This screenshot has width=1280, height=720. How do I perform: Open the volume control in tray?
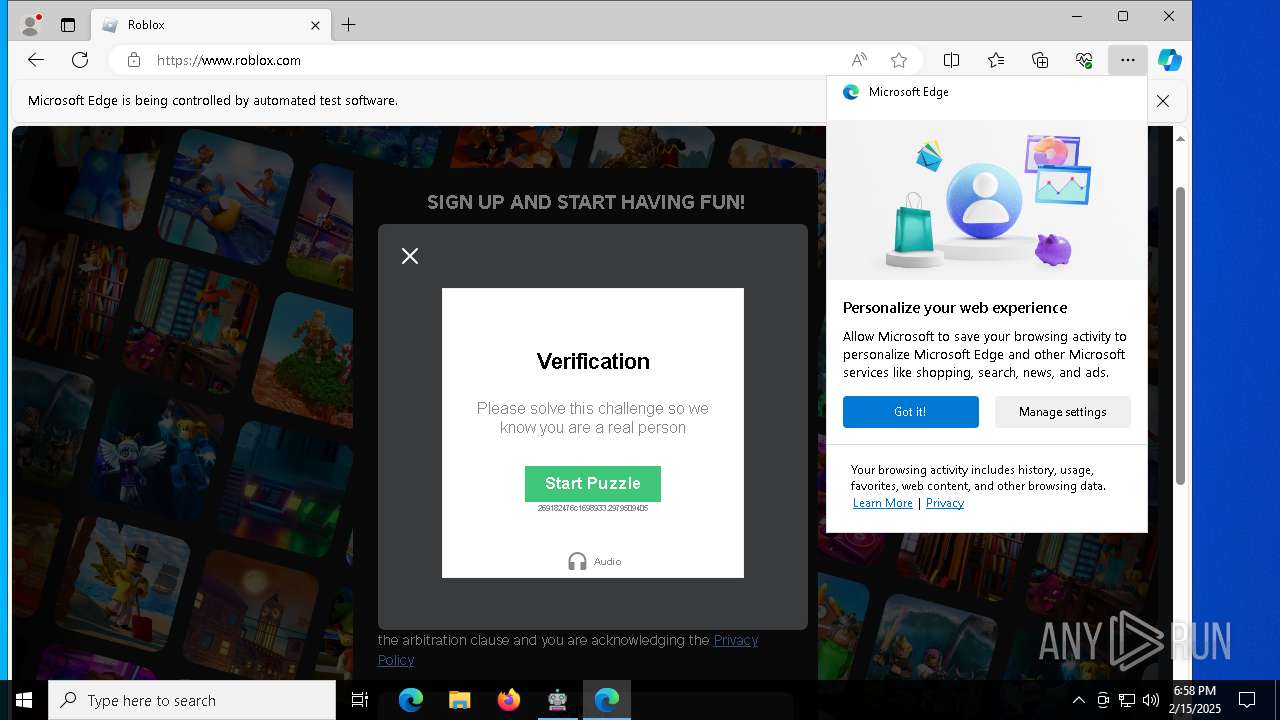[x=1151, y=700]
